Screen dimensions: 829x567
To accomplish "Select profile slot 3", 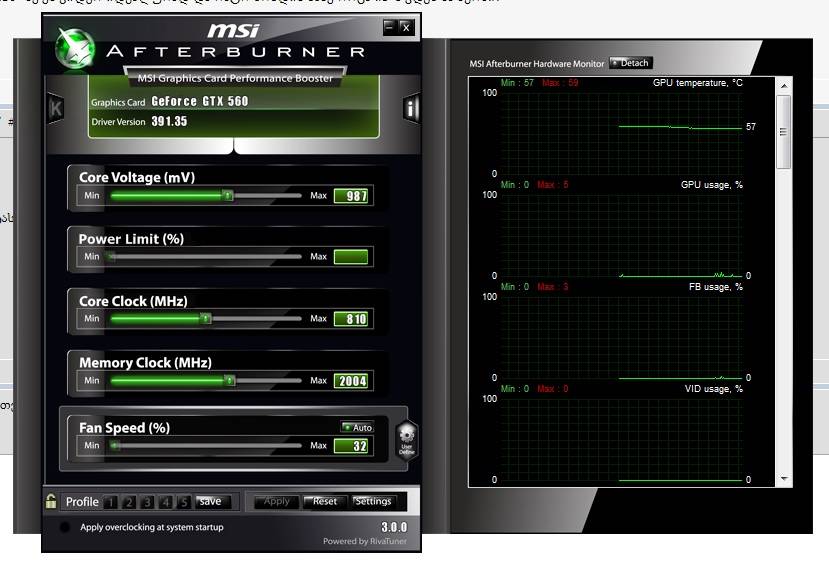I will [x=148, y=502].
